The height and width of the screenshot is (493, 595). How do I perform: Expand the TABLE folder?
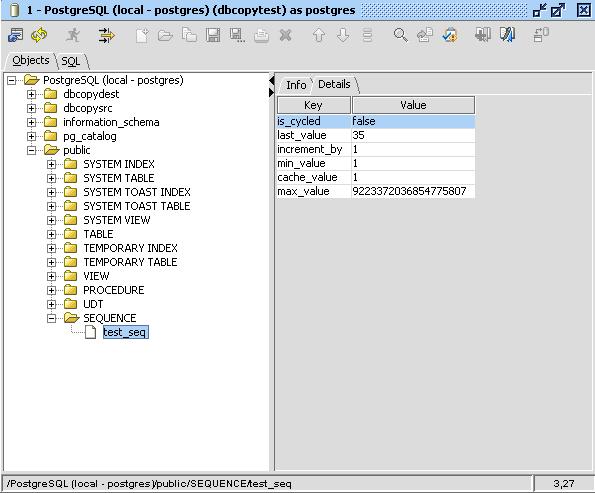pos(52,235)
